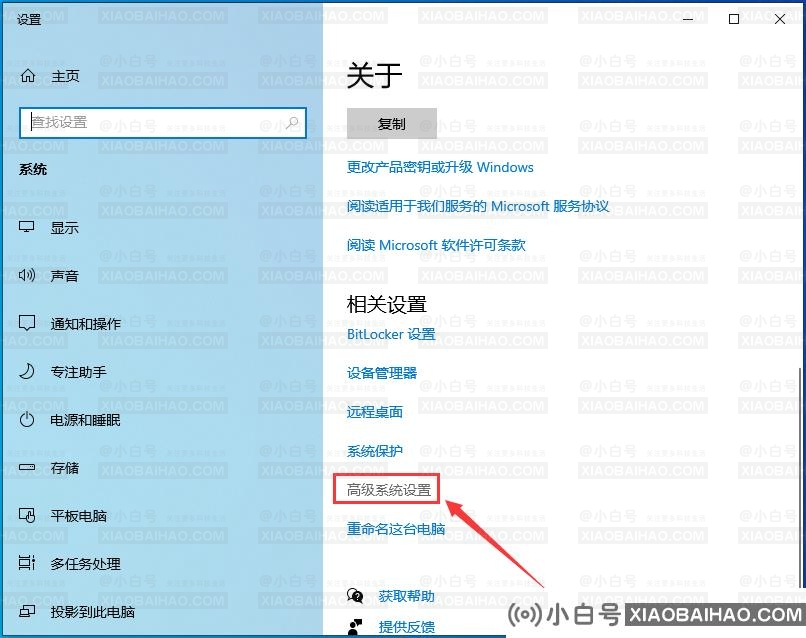This screenshot has width=806, height=638.
Task: Open 更改产品密钥或升级 Windows link
Action: pos(440,167)
